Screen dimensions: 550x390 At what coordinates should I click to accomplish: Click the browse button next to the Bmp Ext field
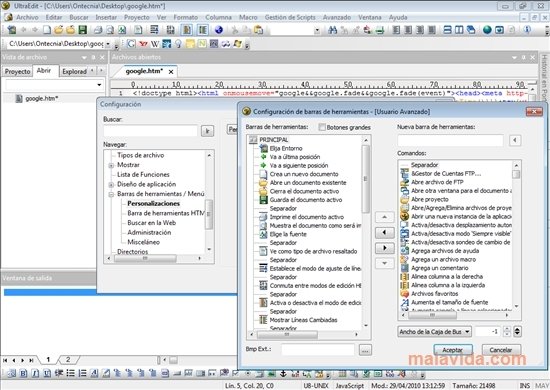365,350
